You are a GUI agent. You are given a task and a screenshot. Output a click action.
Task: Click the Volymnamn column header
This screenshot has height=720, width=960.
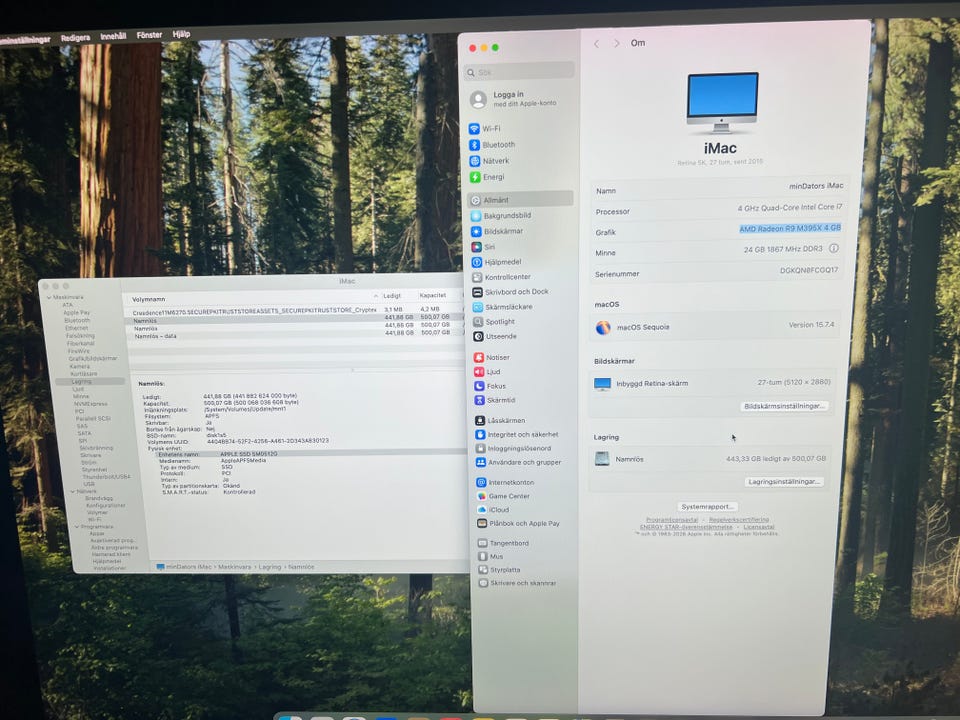149,299
